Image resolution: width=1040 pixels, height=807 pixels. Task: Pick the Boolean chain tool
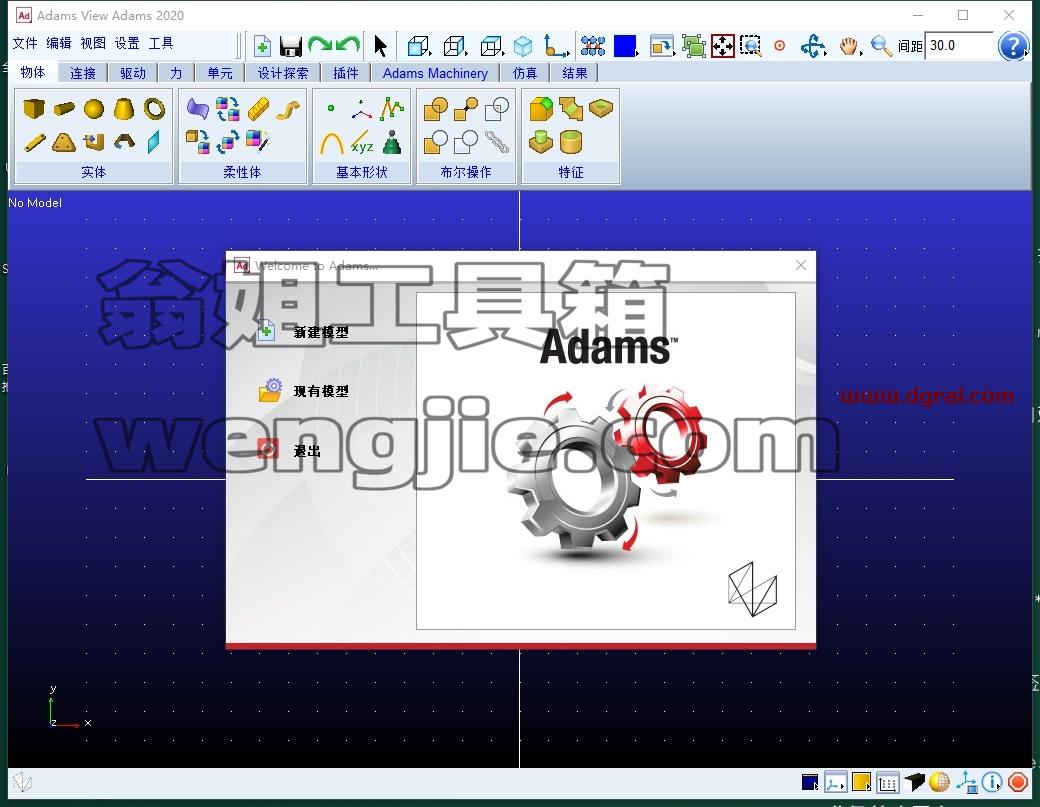tap(497, 142)
